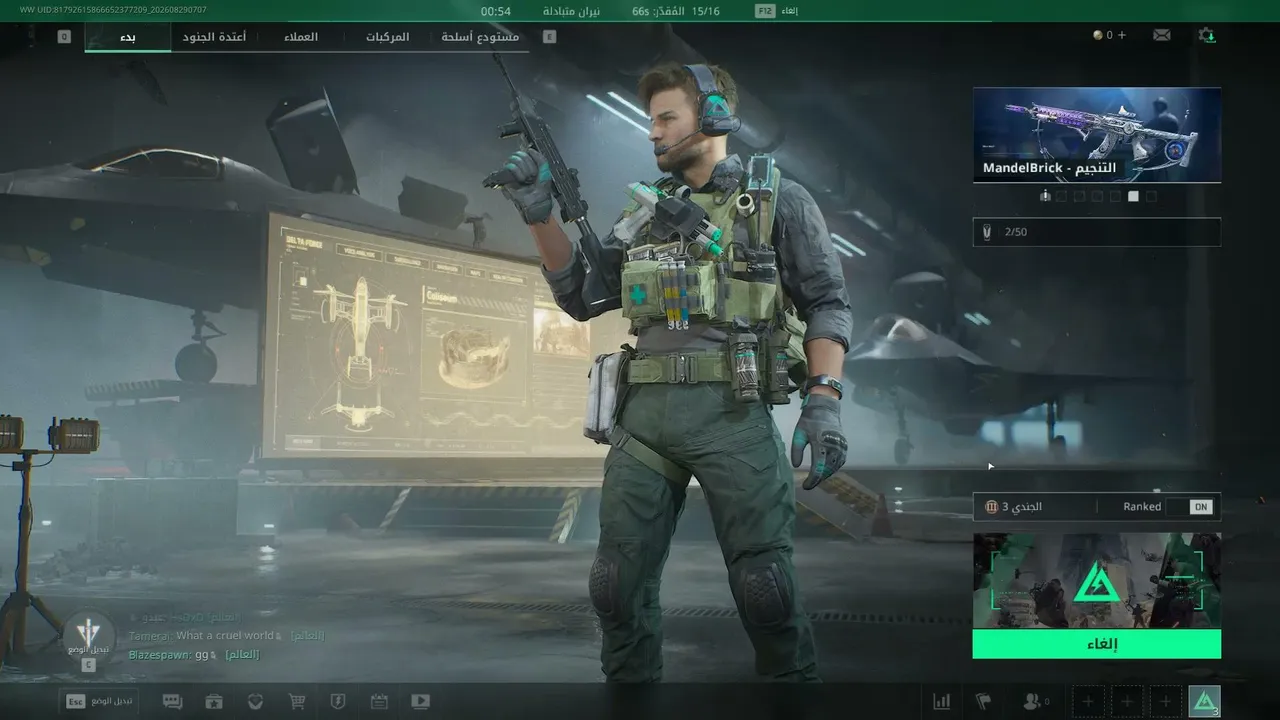
Task: Click the highlighted white banner page indicator
Action: 1133,196
